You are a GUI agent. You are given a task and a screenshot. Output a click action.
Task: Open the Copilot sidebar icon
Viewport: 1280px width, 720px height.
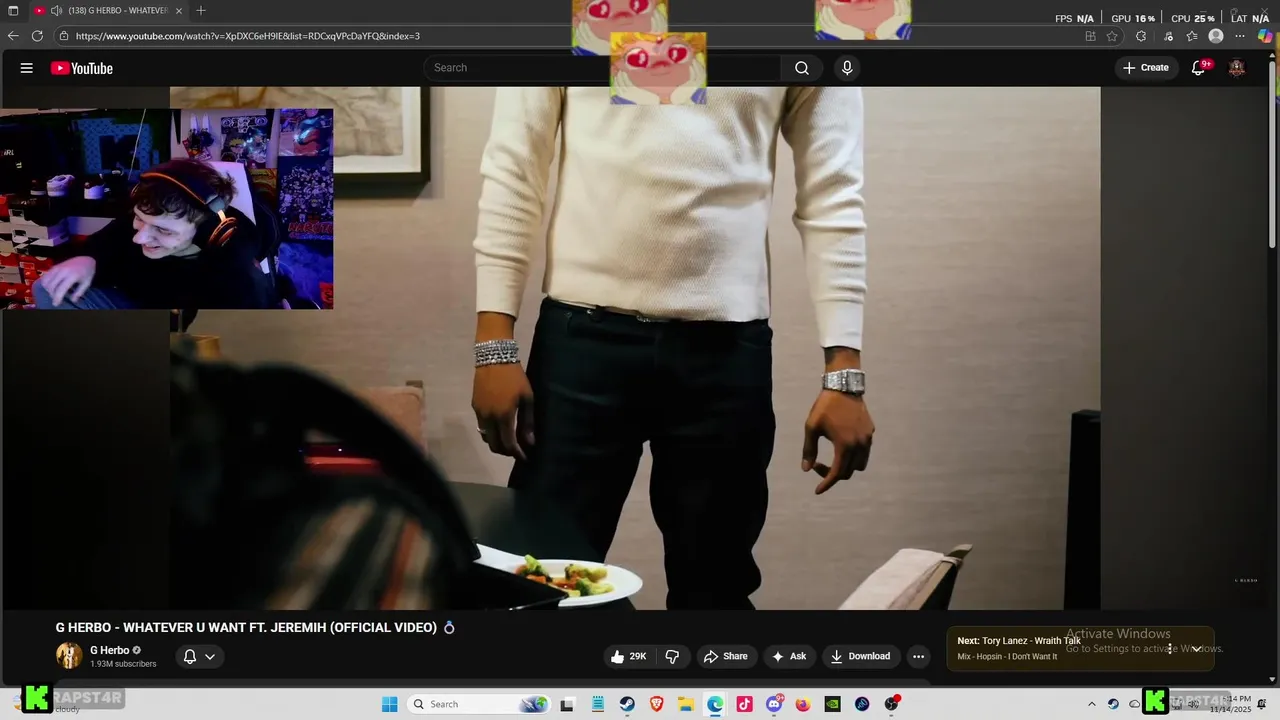(1265, 36)
